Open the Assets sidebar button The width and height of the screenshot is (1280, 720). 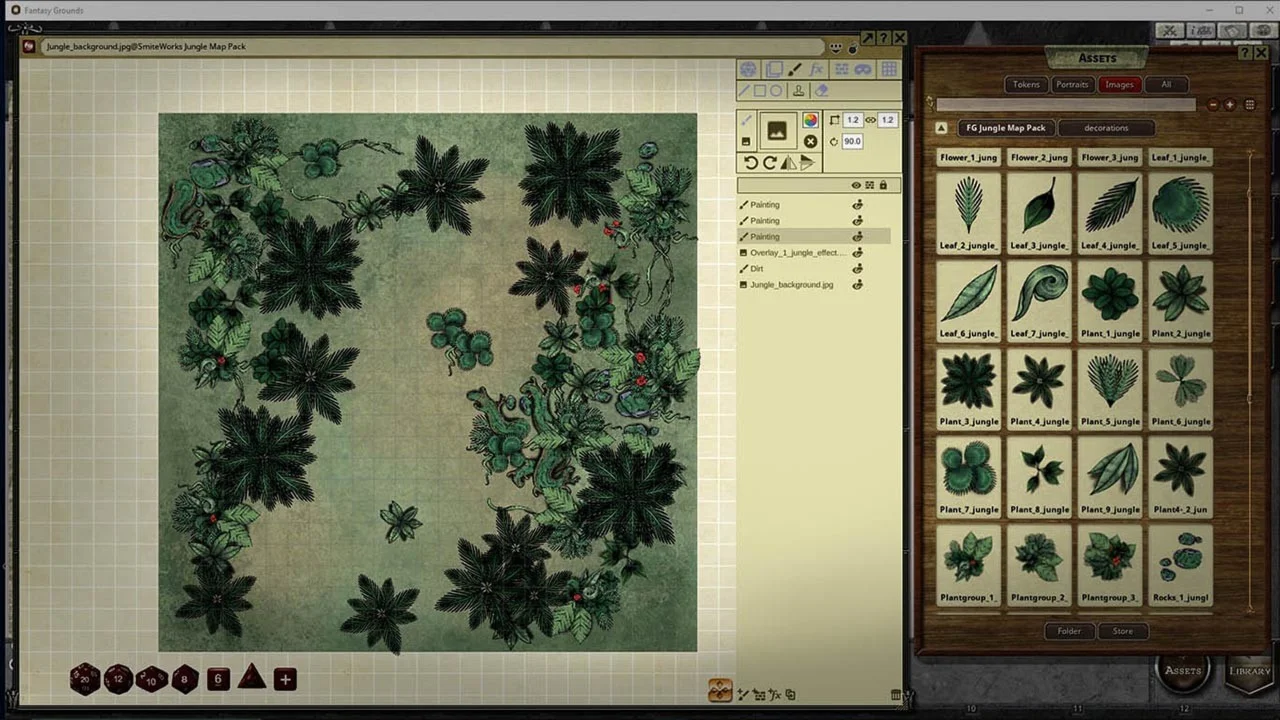1183,670
